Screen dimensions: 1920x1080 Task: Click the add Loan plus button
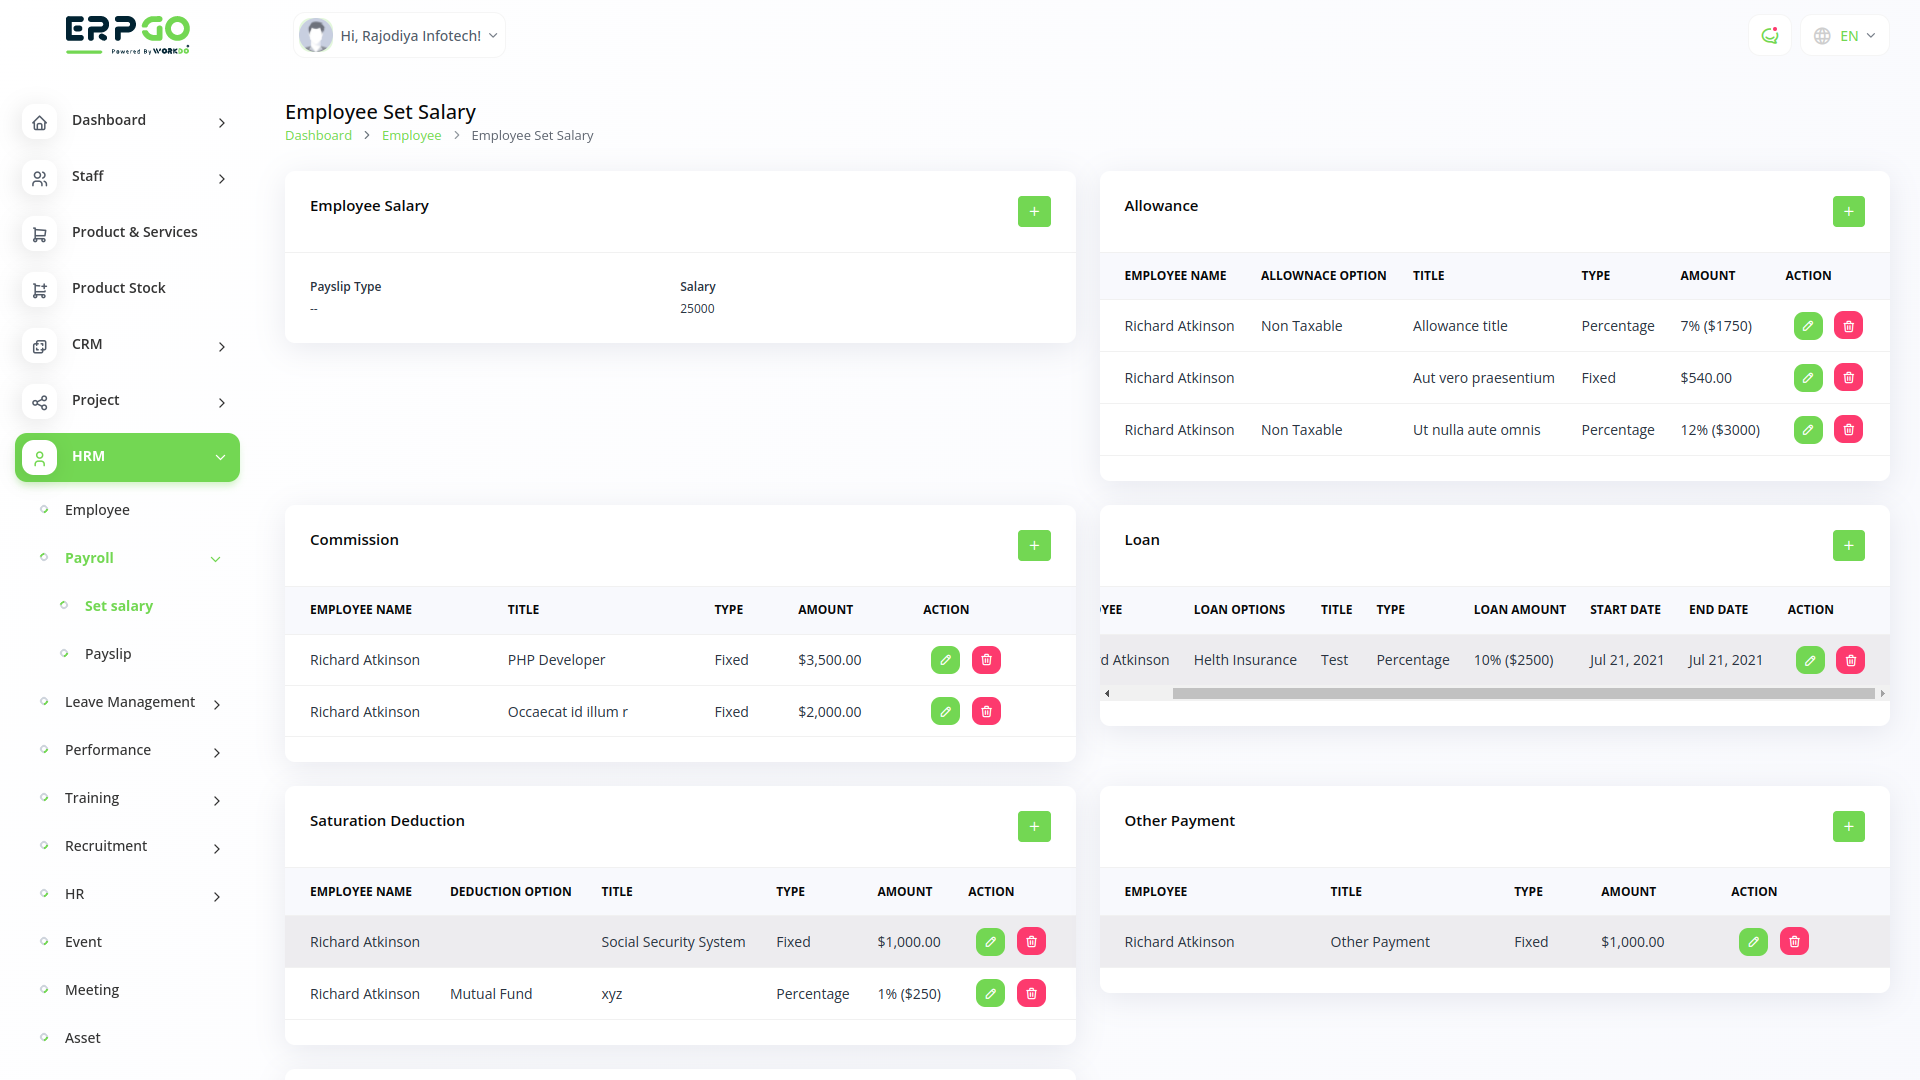pos(1848,546)
